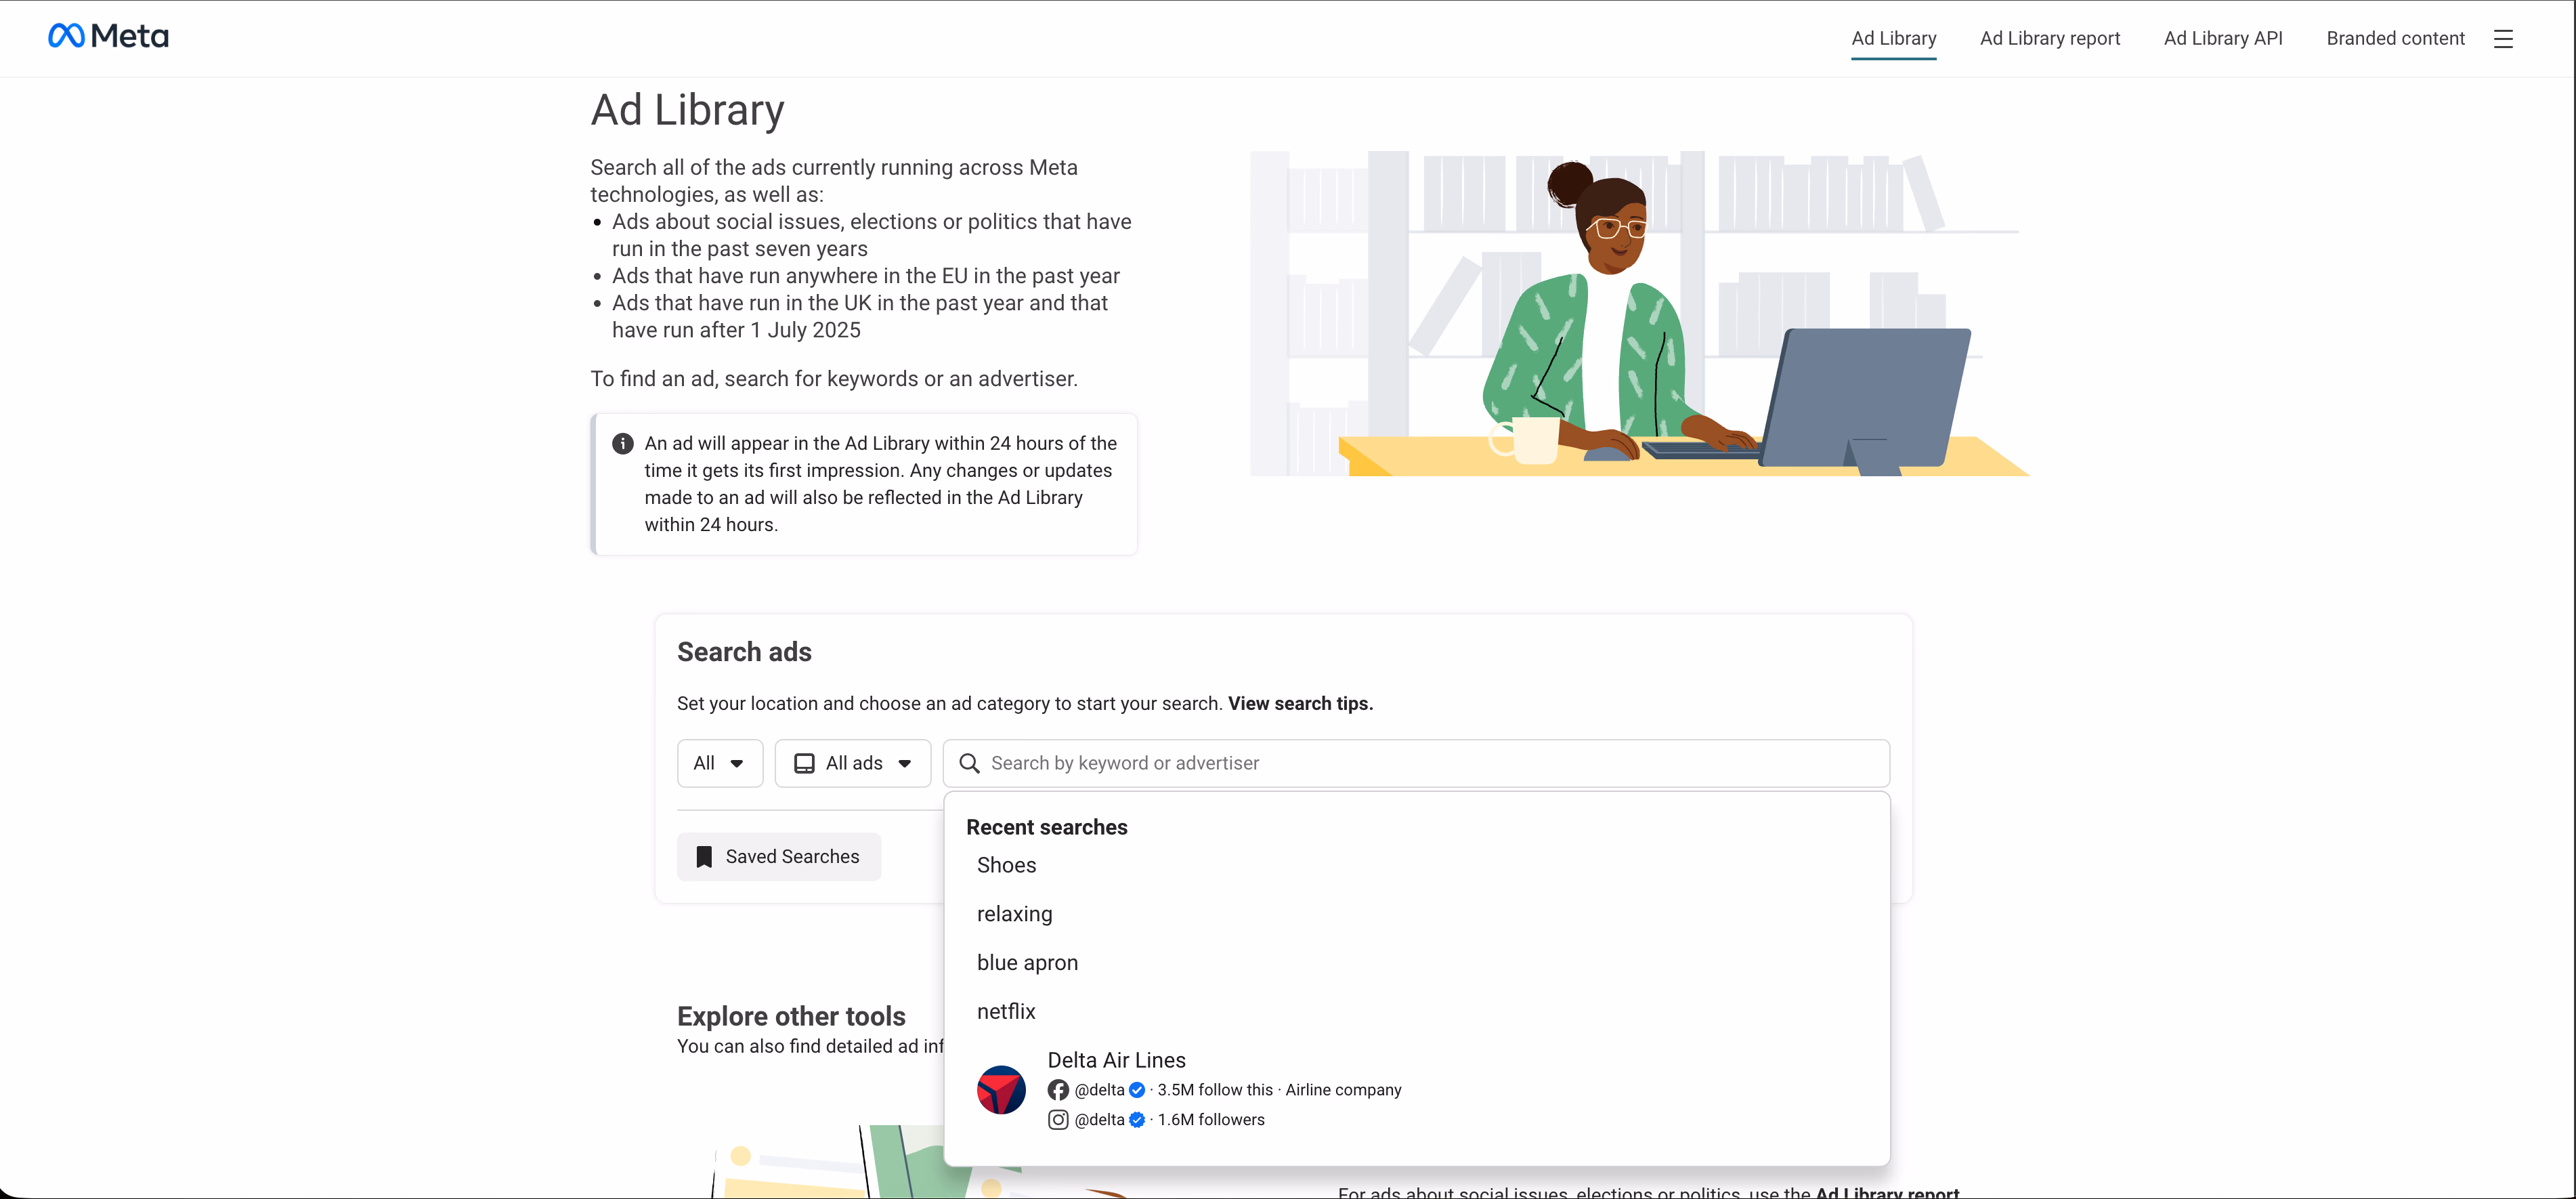This screenshot has height=1199, width=2576.
Task: Open the location dropdown labeled All
Action: 719,763
